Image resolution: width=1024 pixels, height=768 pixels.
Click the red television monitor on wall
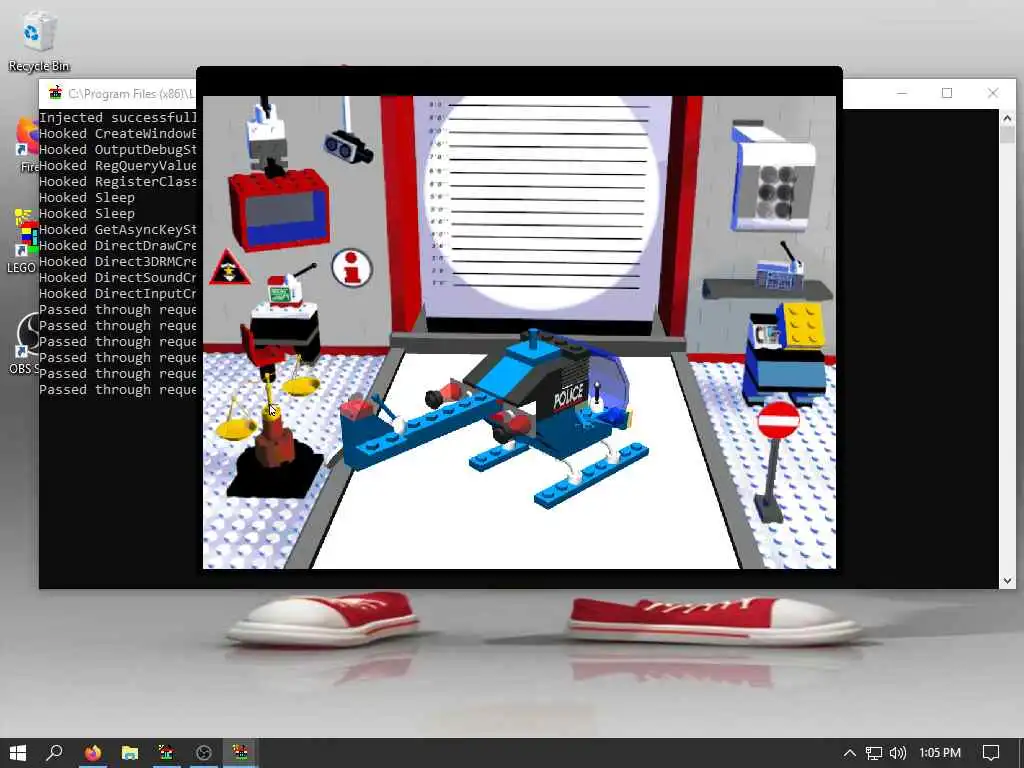[x=280, y=209]
